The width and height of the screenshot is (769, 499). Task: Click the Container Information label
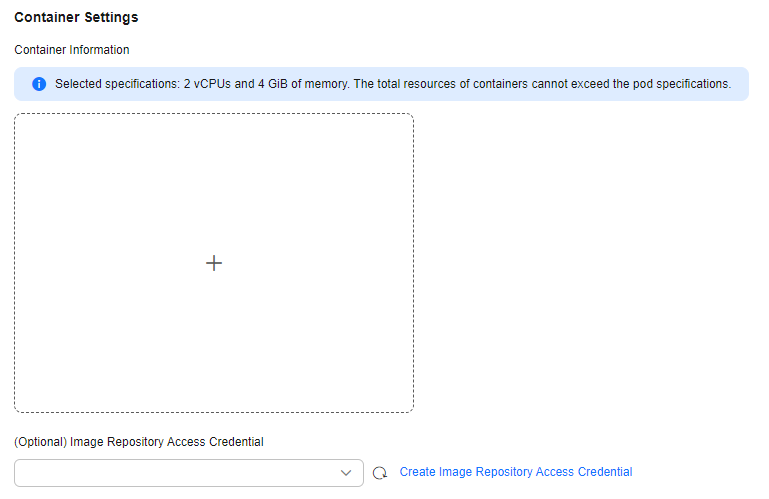[x=72, y=50]
